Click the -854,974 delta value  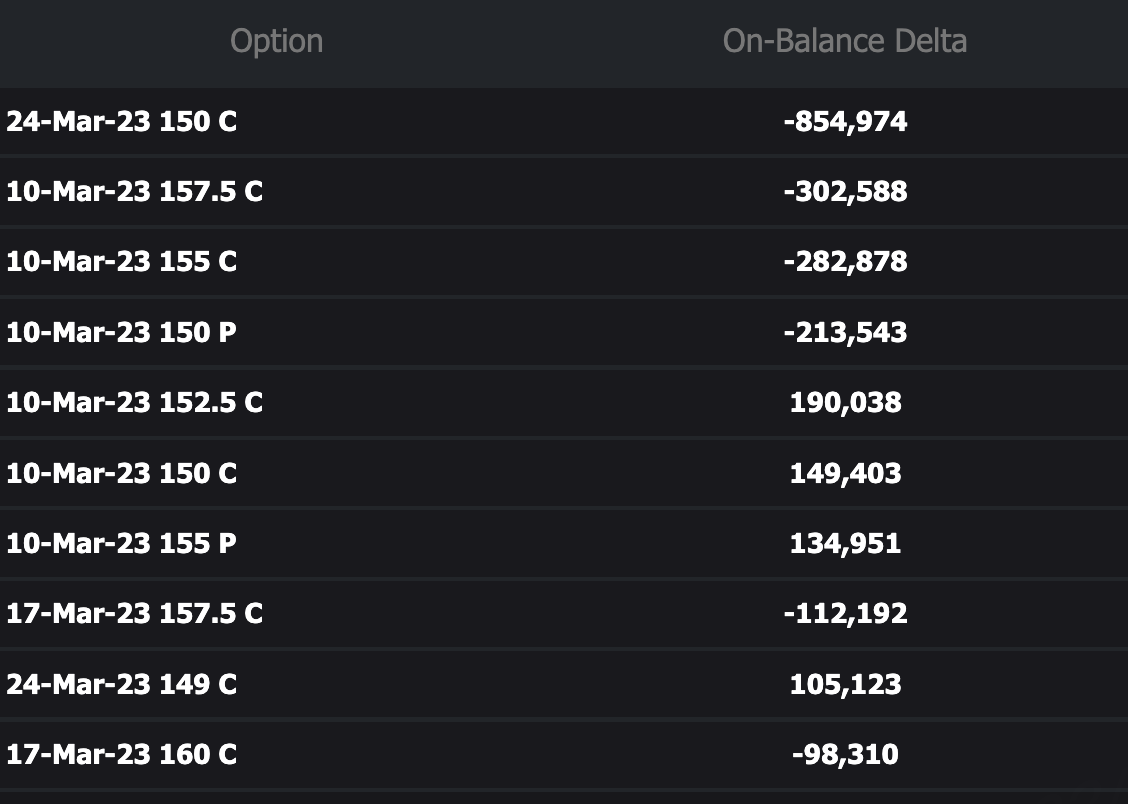click(x=845, y=121)
